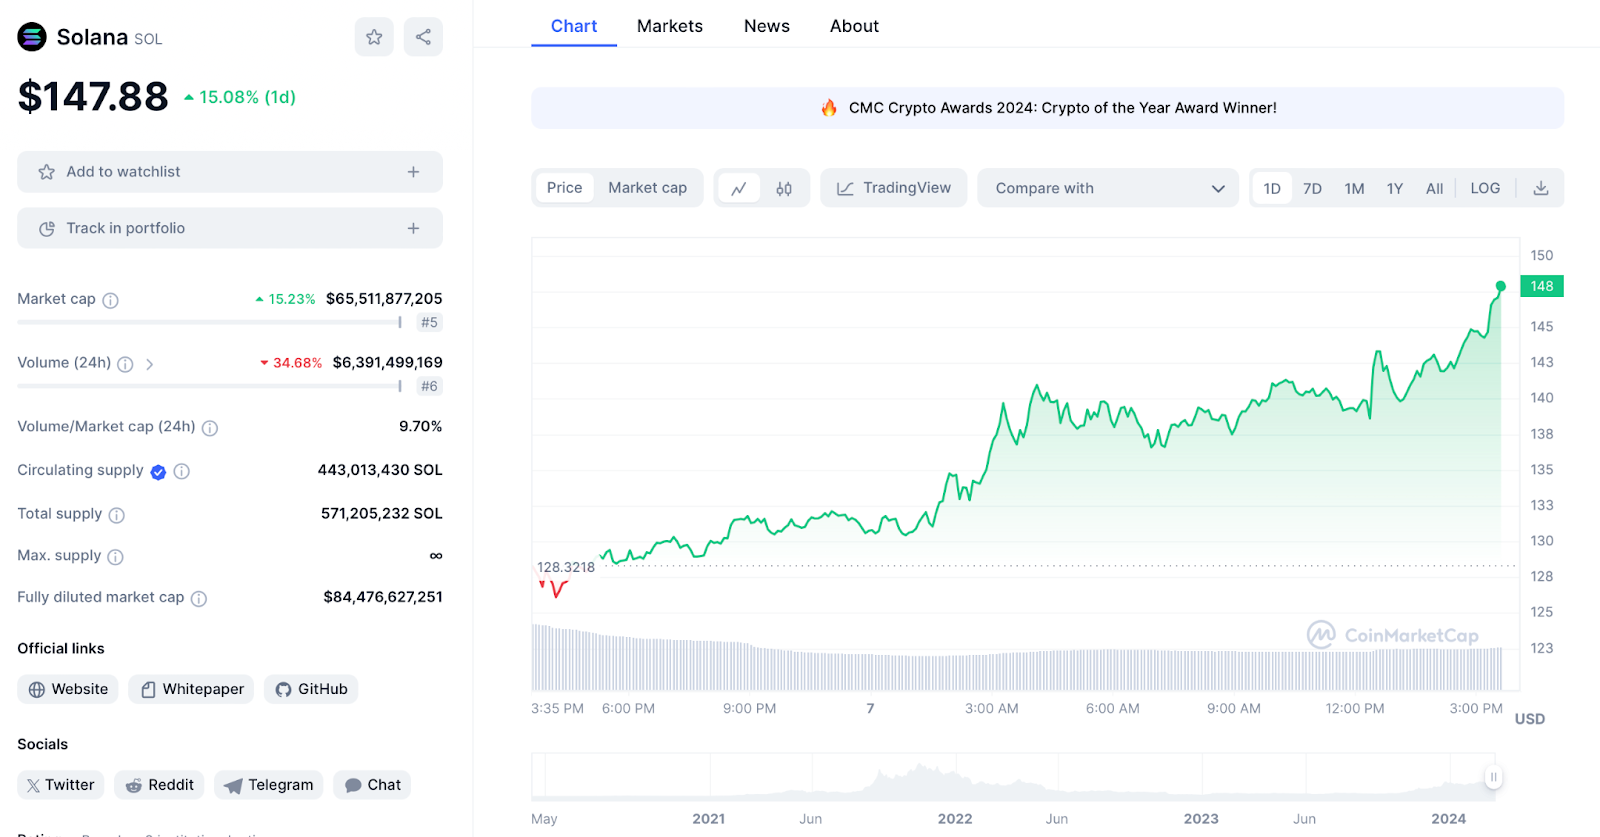
Task: Select the 1D time range
Action: point(1272,188)
